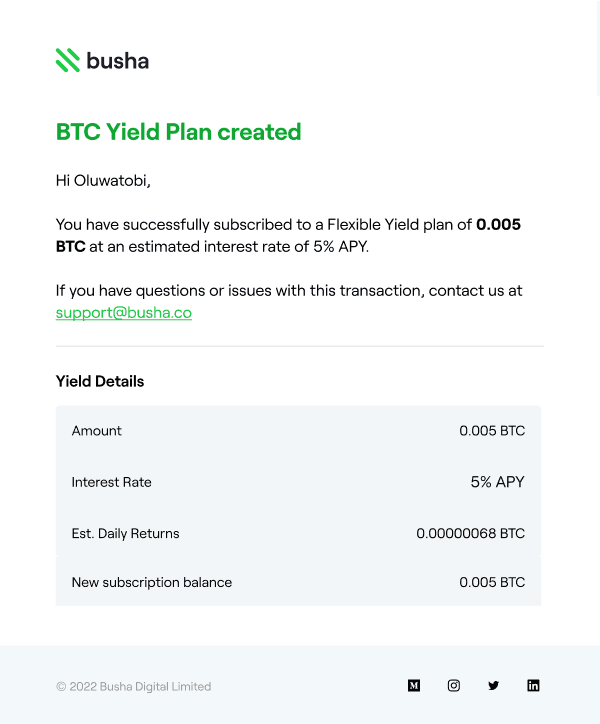Viewport: 600px width, 724px height.
Task: Select the New subscription balance label
Action: pyautogui.click(x=152, y=582)
